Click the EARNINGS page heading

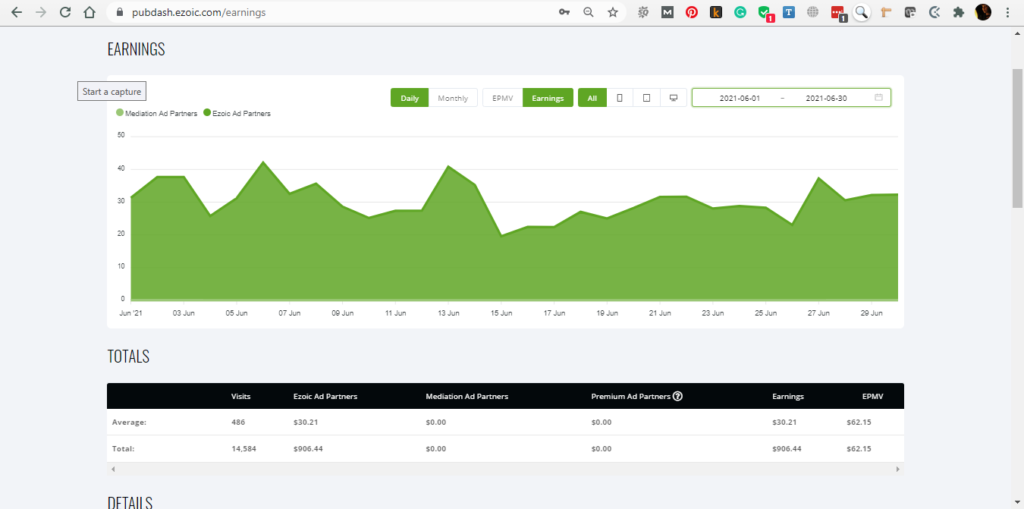point(136,49)
